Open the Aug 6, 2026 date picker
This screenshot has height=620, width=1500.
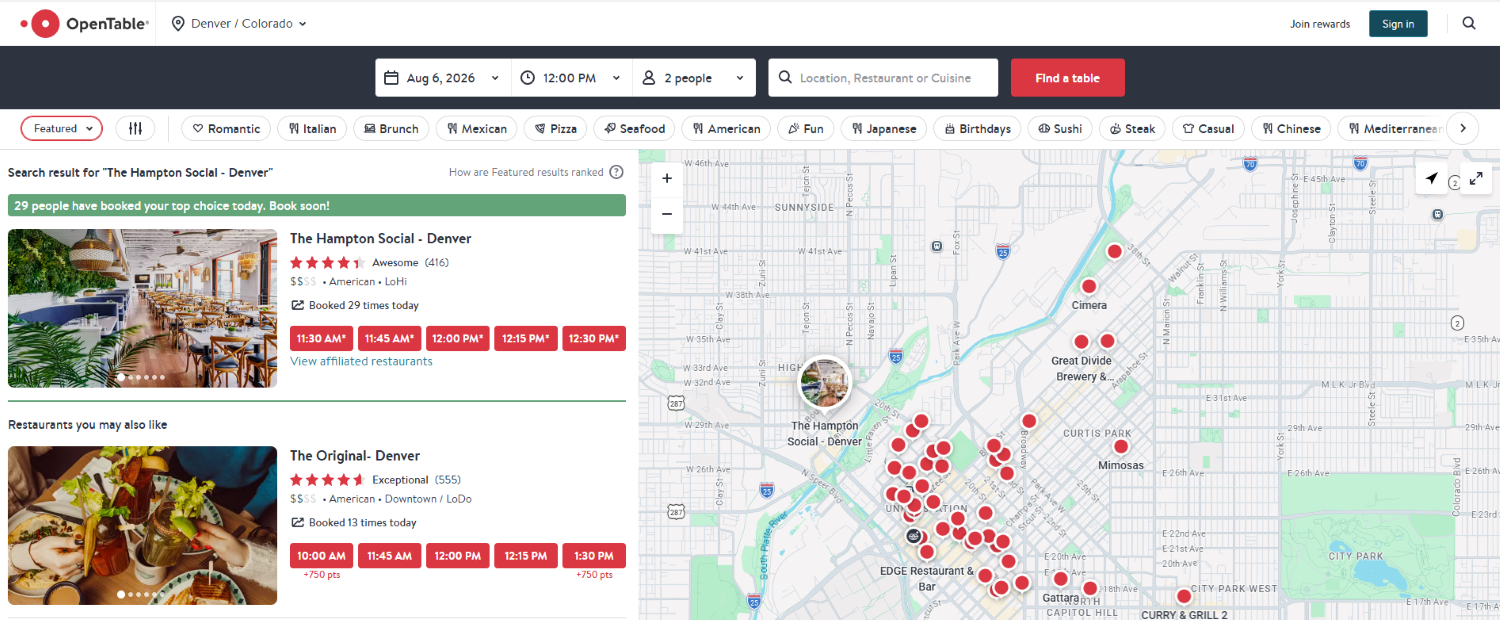coord(443,78)
